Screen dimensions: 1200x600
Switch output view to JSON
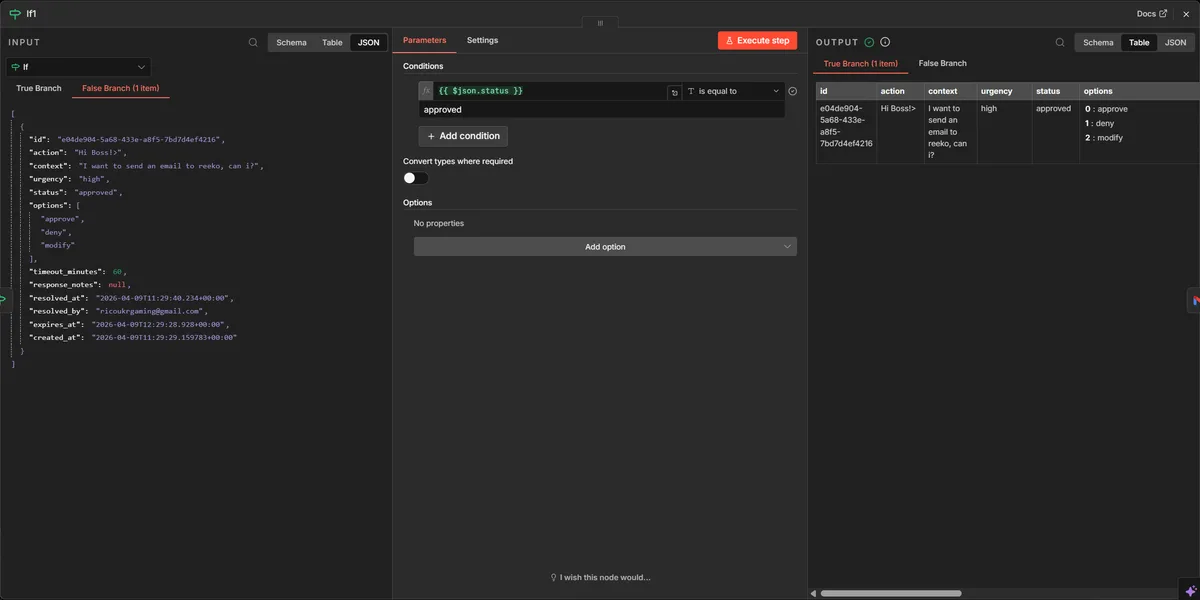pyautogui.click(x=1175, y=42)
